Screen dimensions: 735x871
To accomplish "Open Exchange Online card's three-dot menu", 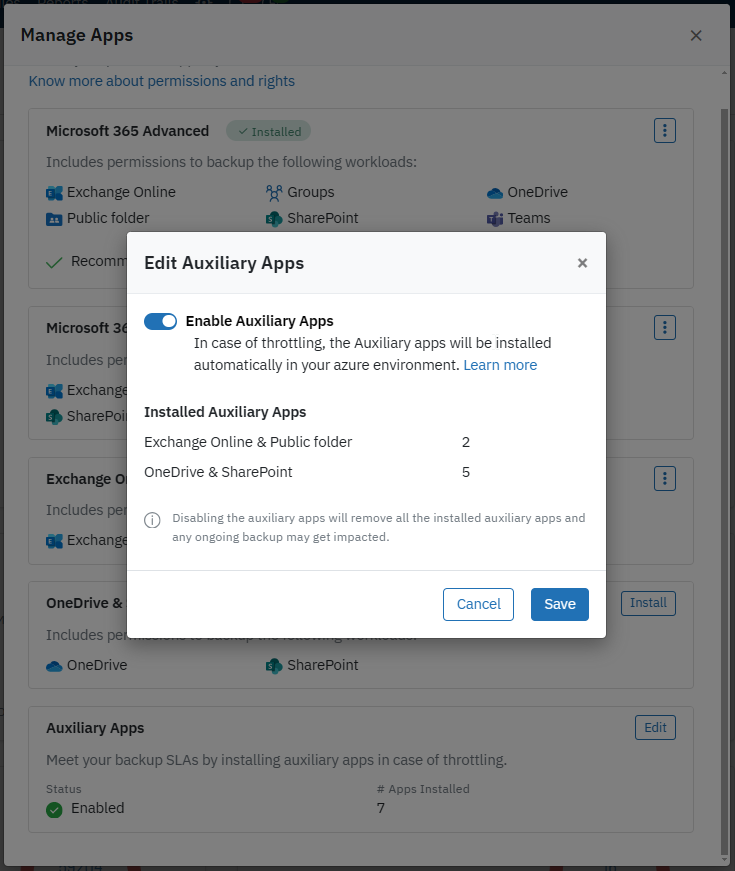I will tap(665, 478).
